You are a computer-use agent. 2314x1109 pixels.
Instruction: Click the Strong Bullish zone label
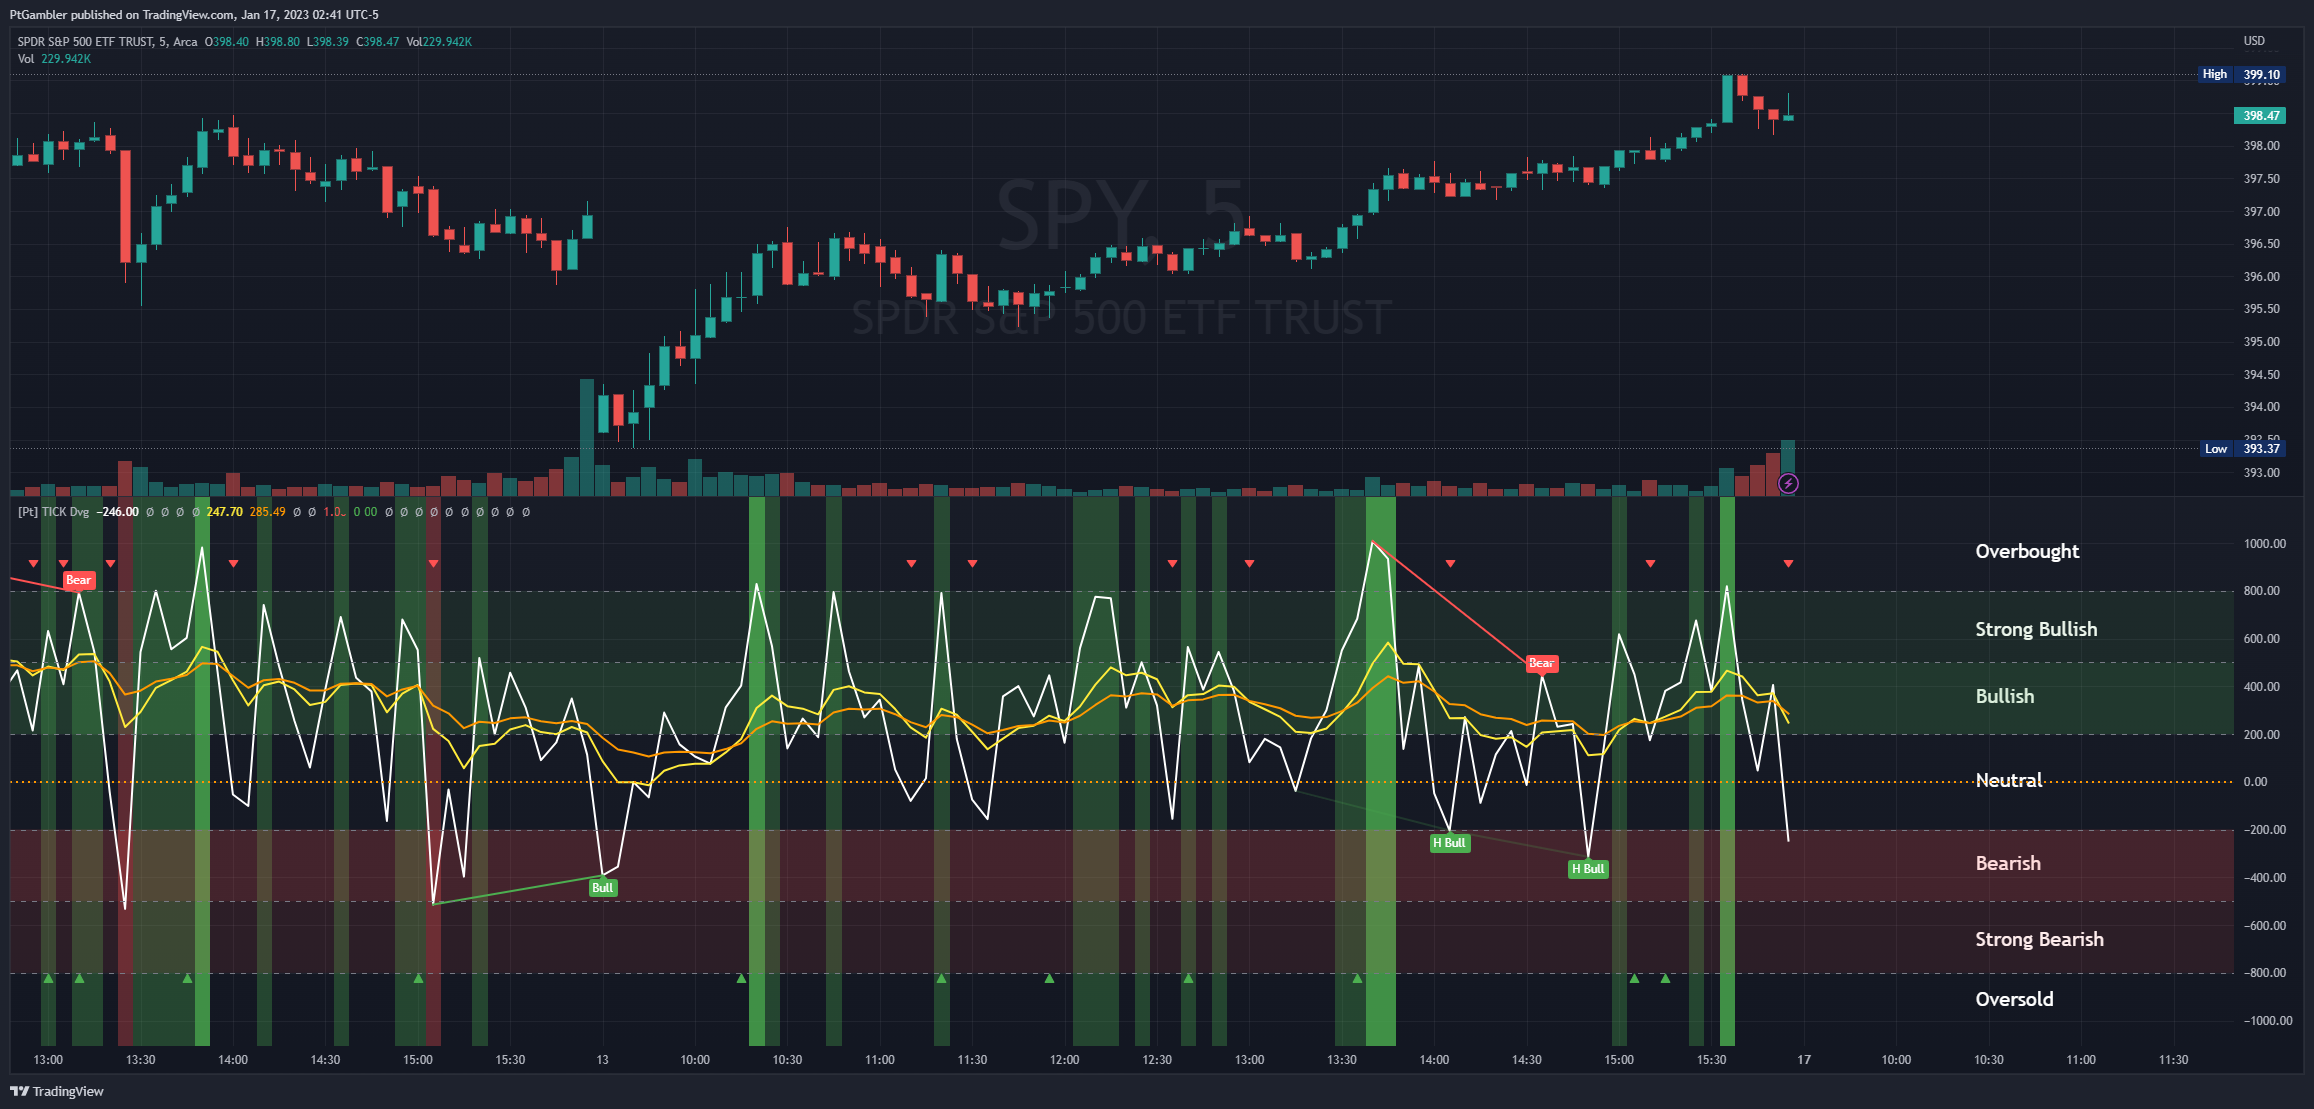coord(2036,630)
